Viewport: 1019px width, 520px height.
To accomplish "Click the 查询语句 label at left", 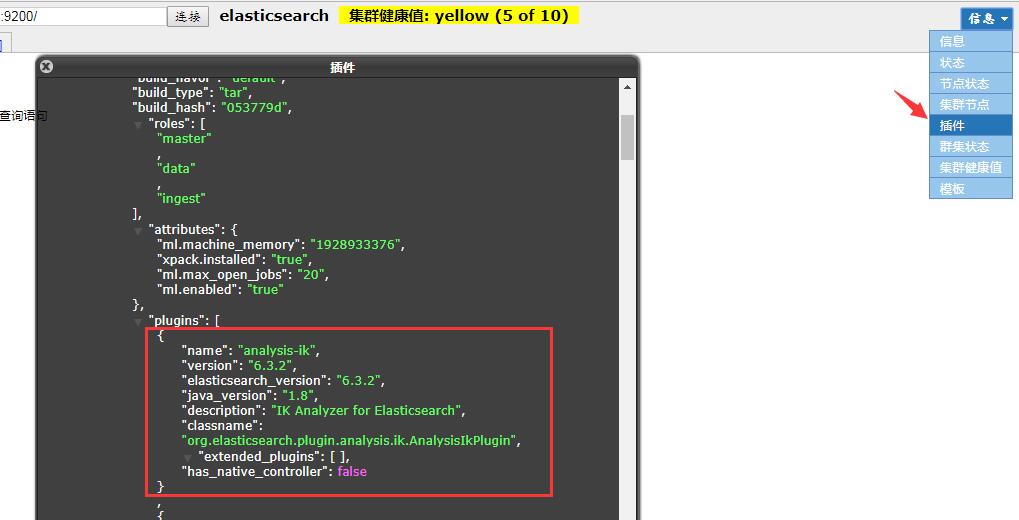I will coord(23,116).
